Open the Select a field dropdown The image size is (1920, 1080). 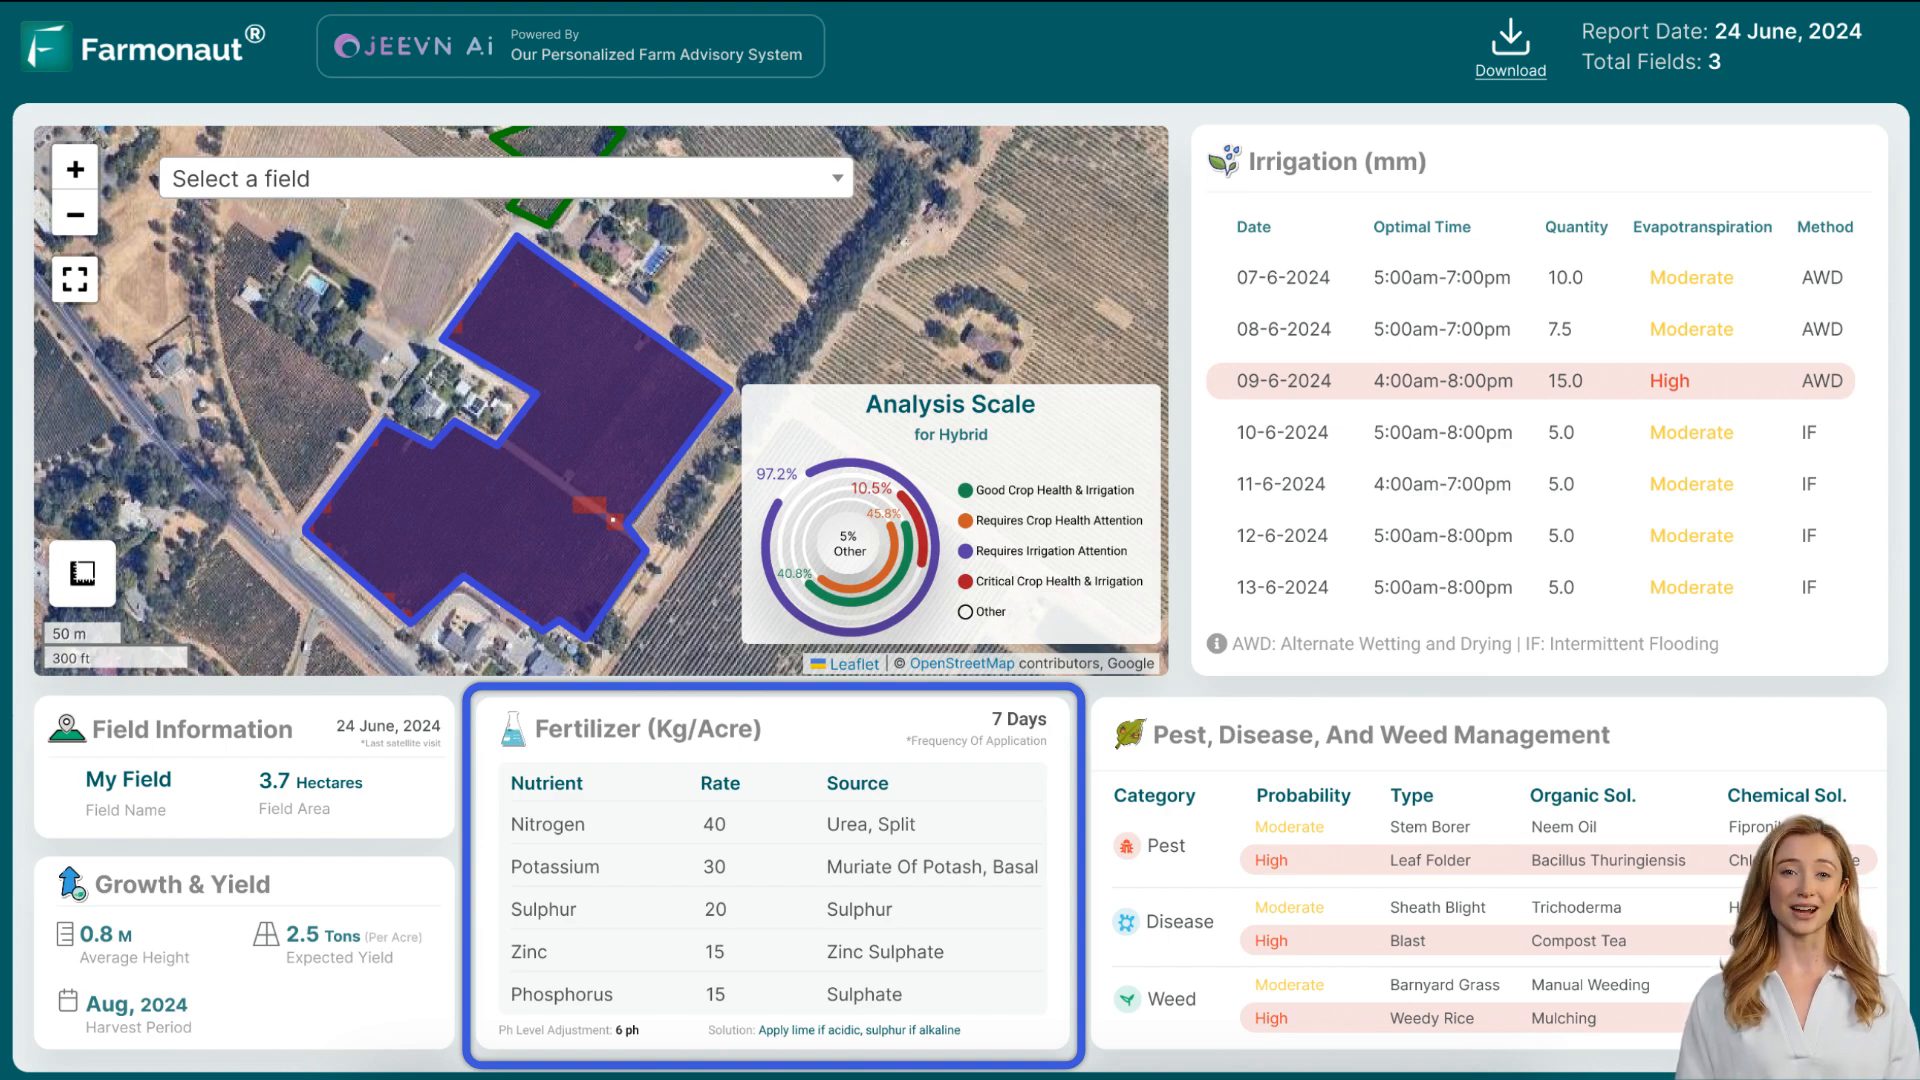tap(506, 178)
